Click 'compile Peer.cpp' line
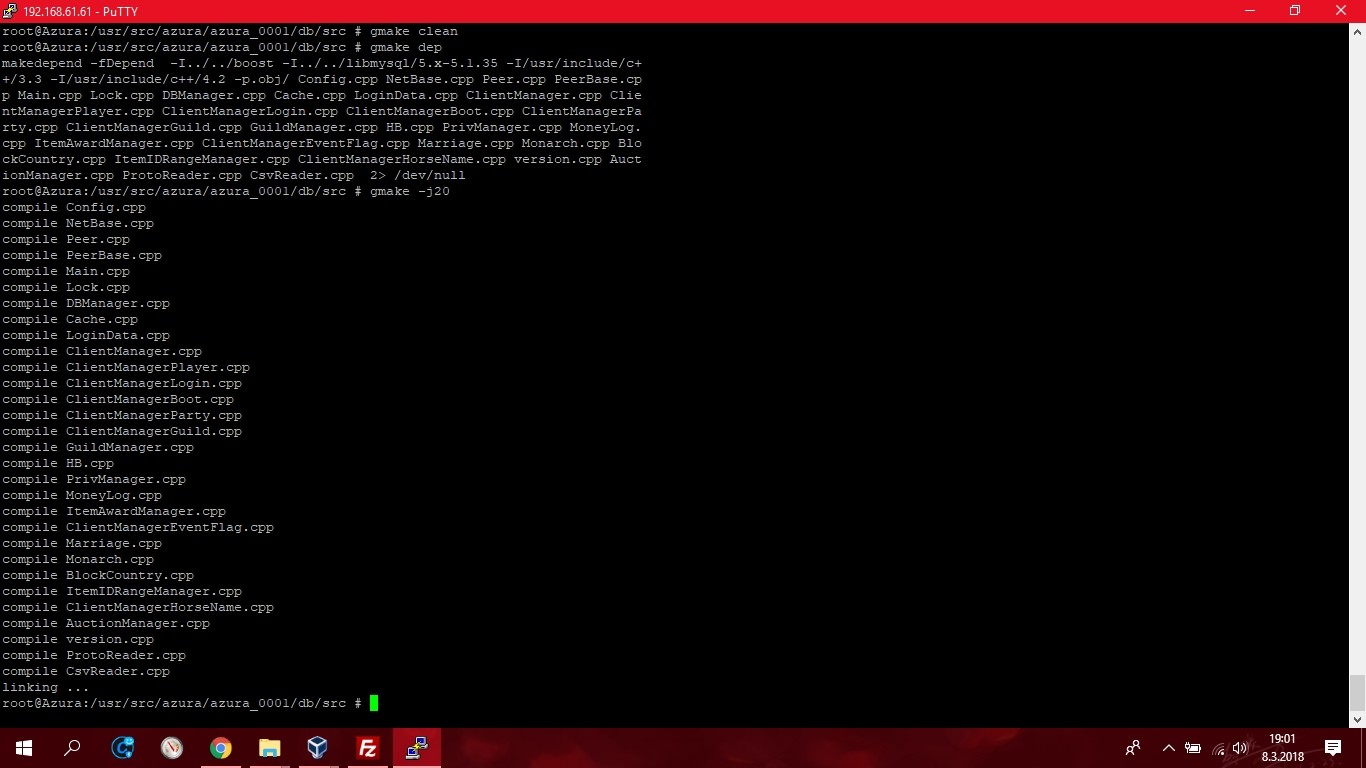Viewport: 1366px width, 768px height. [66, 239]
